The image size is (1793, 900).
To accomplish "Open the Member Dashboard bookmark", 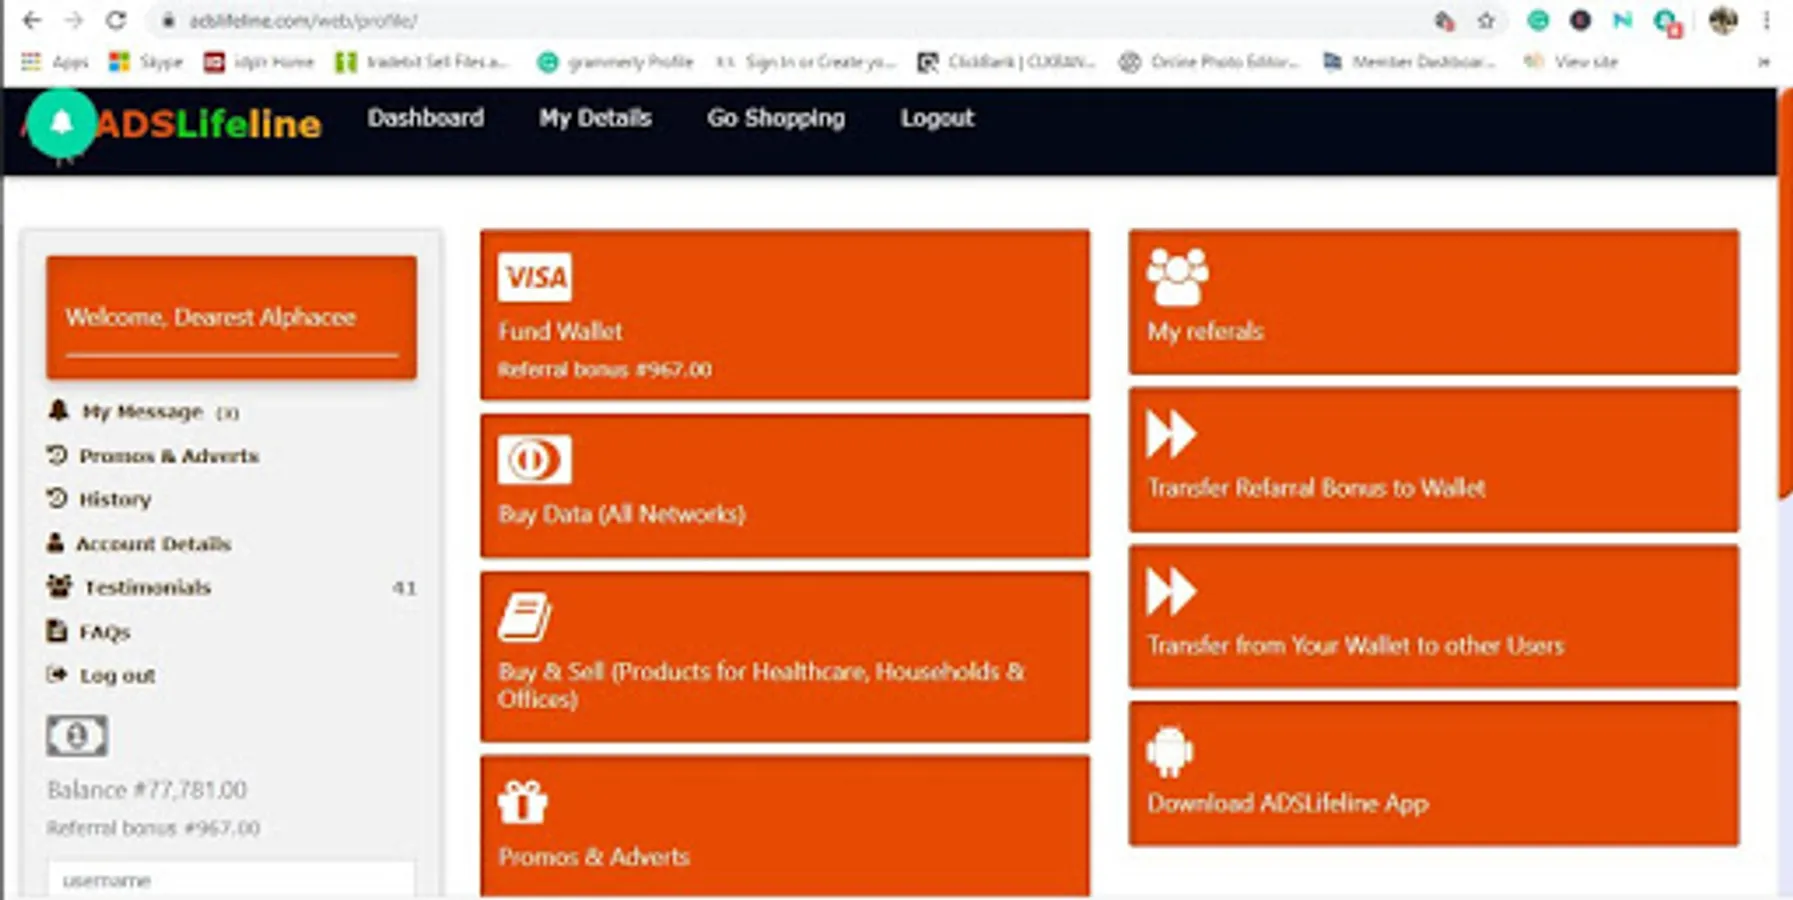I will 1409,62.
